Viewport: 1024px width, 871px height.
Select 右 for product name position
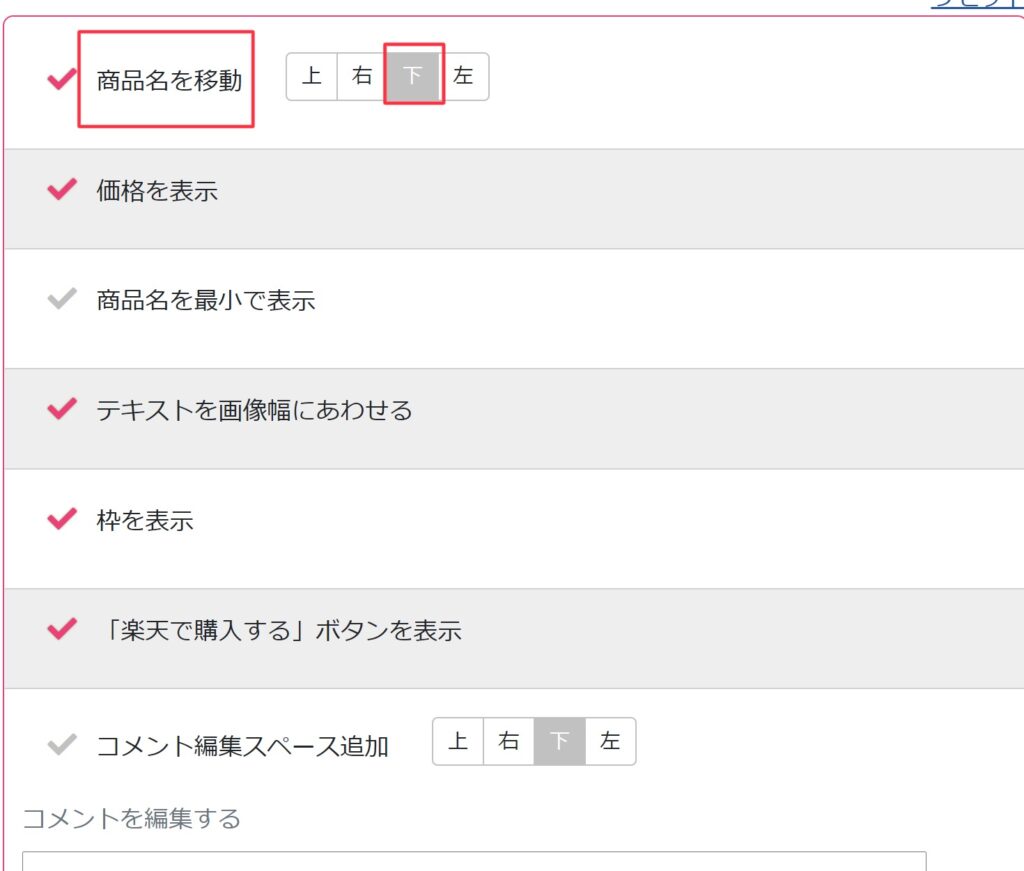362,76
